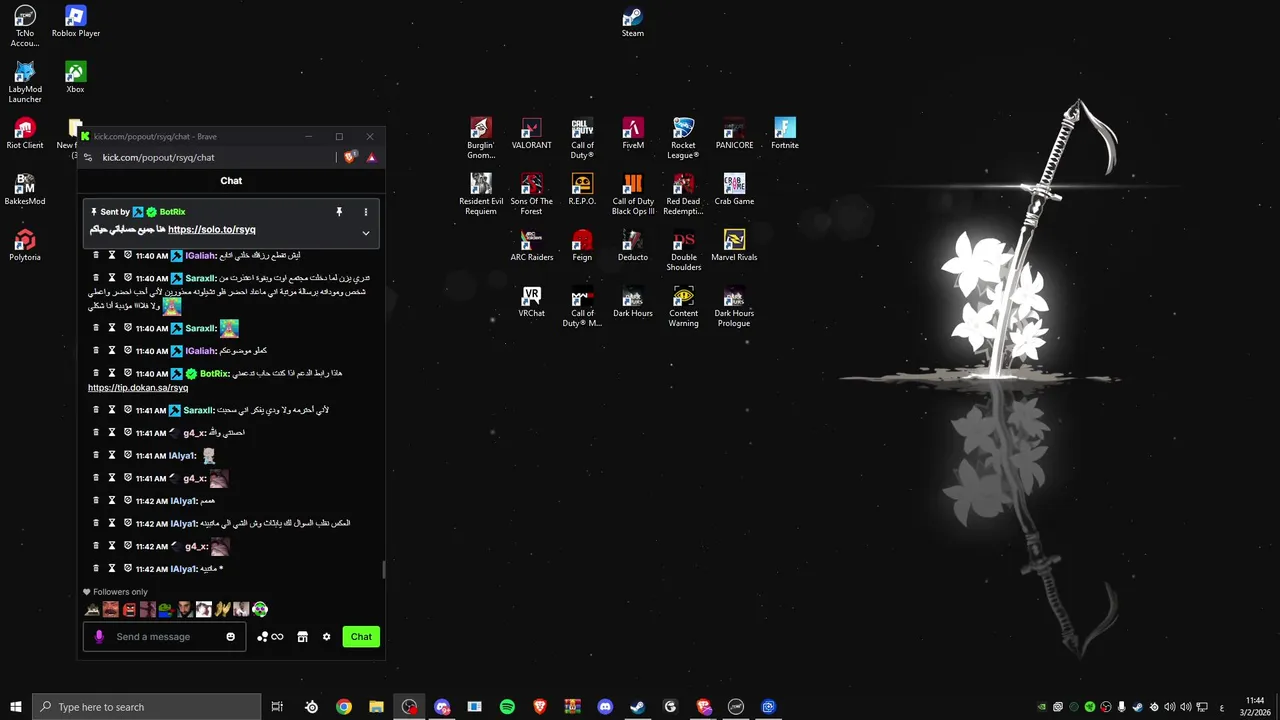Insert the yellow praying hands emote

(222, 609)
